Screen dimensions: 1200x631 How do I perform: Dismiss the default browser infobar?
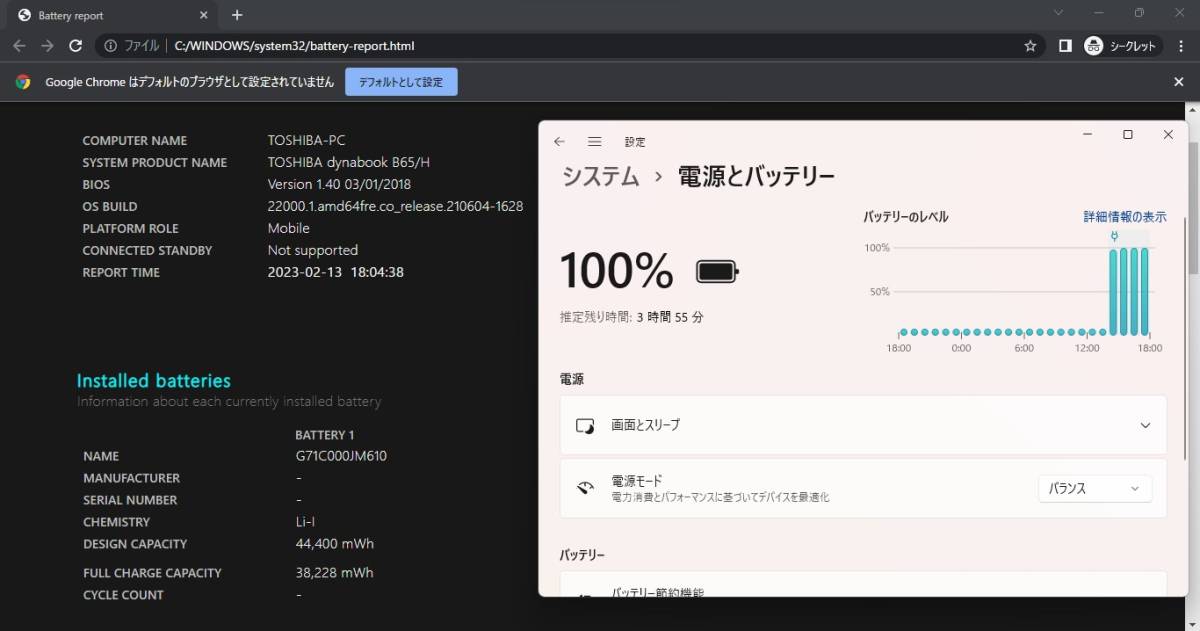[x=1179, y=82]
